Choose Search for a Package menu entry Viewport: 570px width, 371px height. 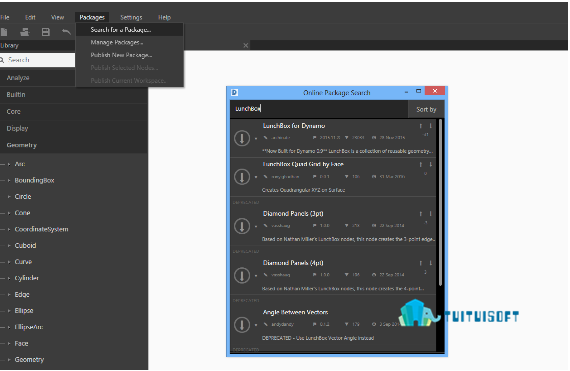(x=130, y=30)
